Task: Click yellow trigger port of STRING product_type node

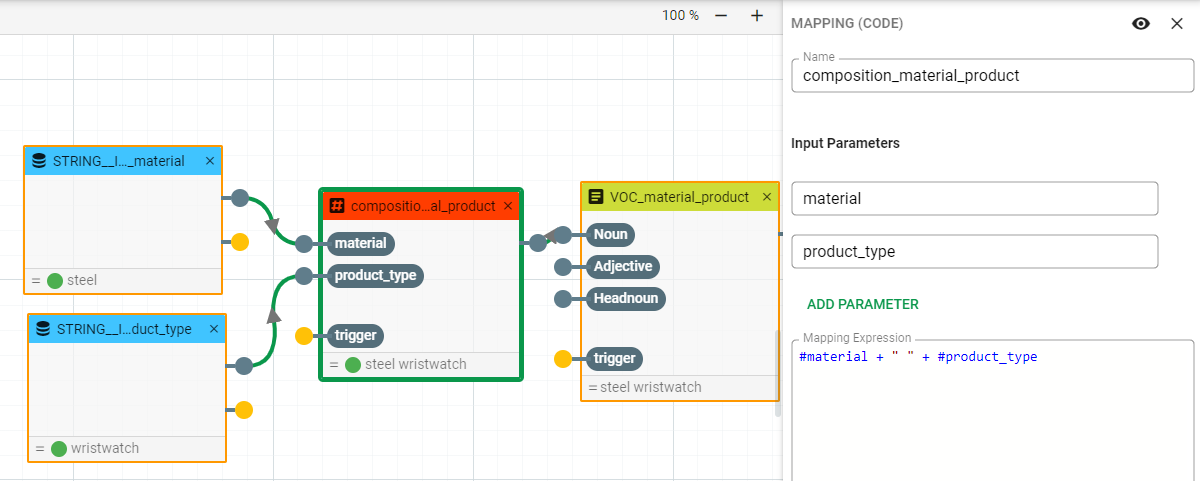Action: (x=244, y=409)
